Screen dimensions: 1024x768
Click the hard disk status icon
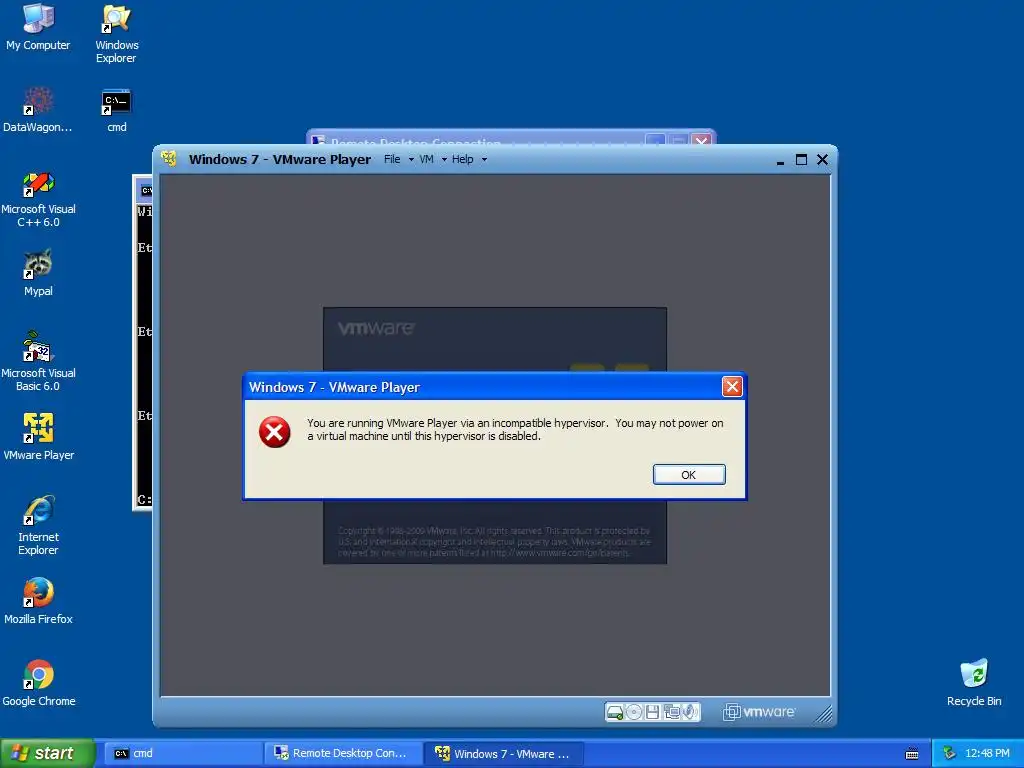(615, 712)
